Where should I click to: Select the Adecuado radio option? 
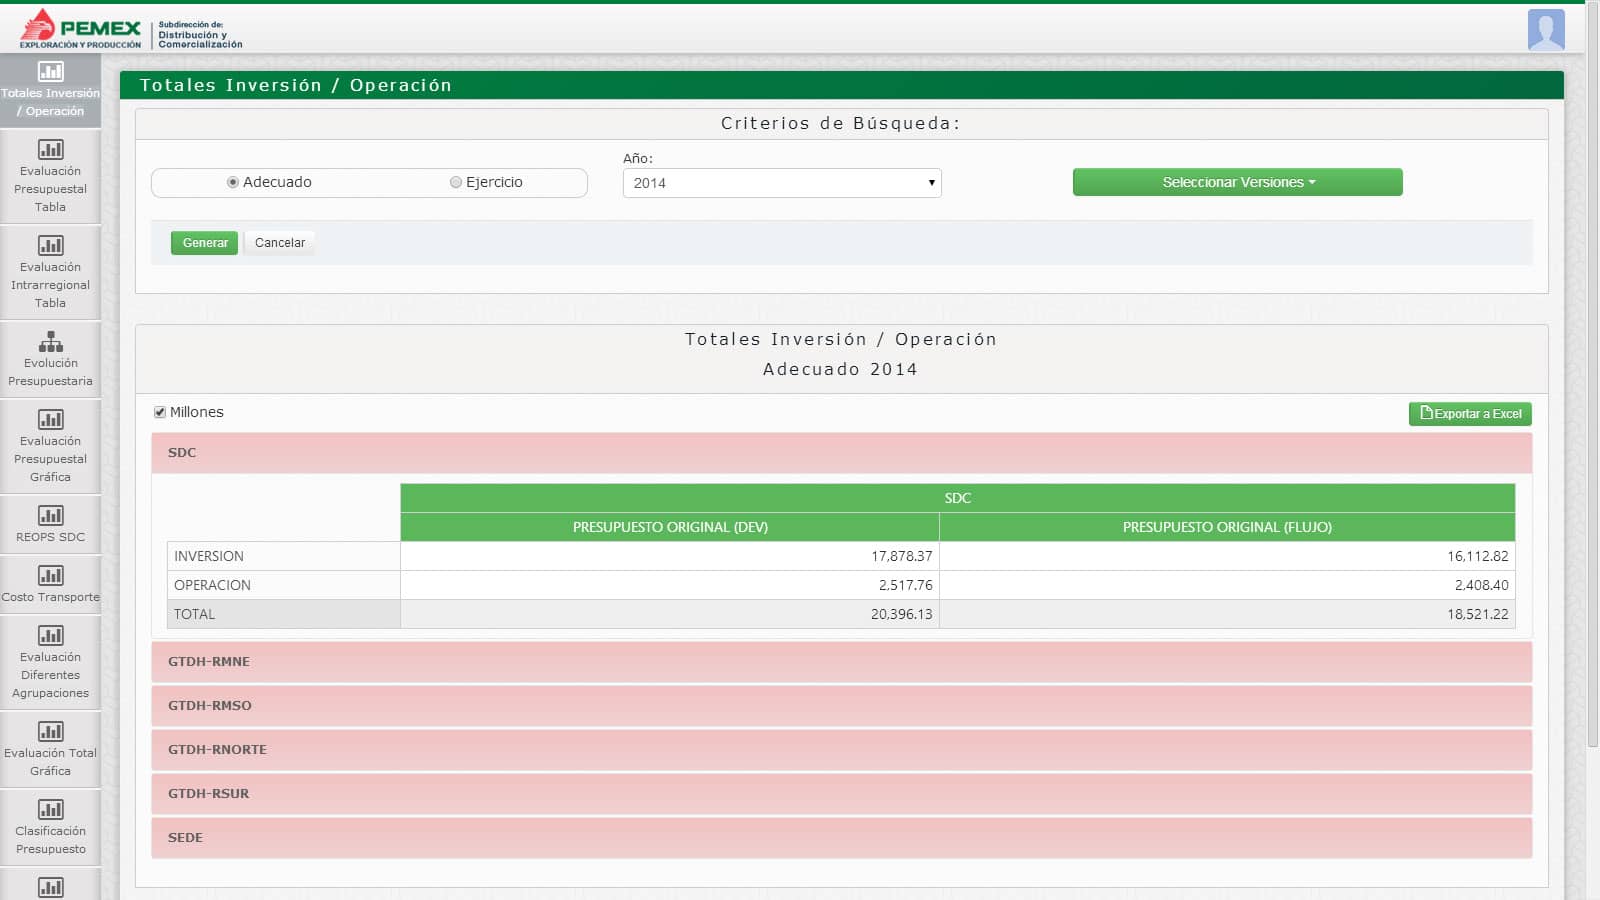[x=233, y=182]
